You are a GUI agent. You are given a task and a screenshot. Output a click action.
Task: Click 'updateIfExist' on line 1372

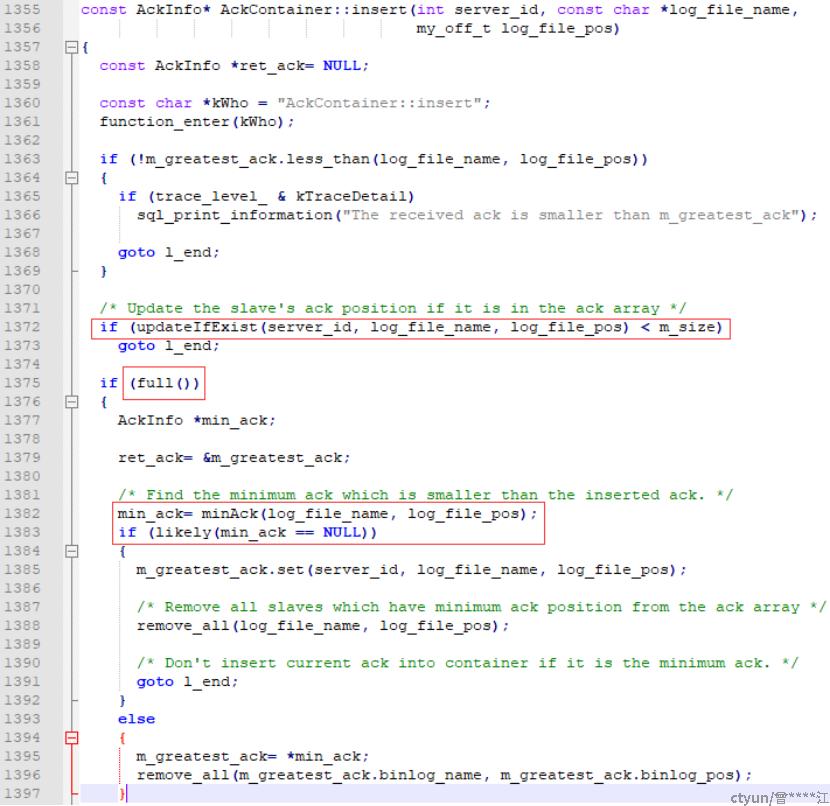point(197,327)
